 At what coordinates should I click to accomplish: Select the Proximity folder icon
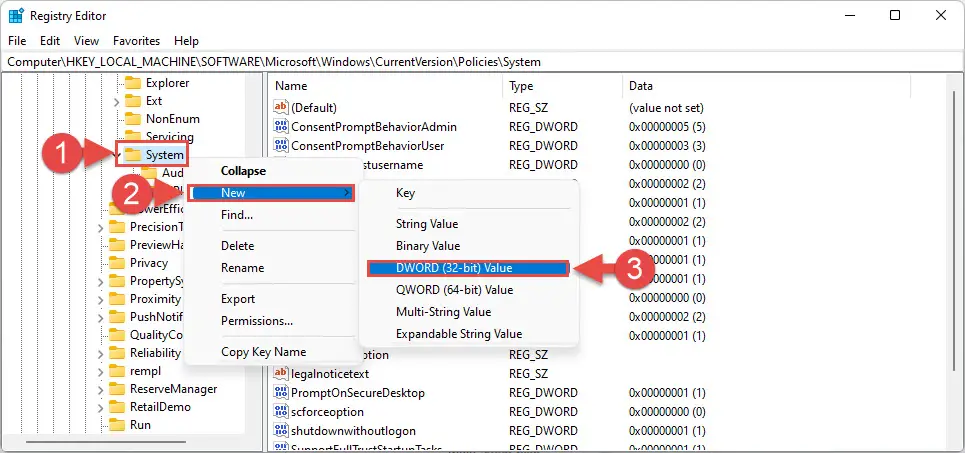(x=117, y=299)
